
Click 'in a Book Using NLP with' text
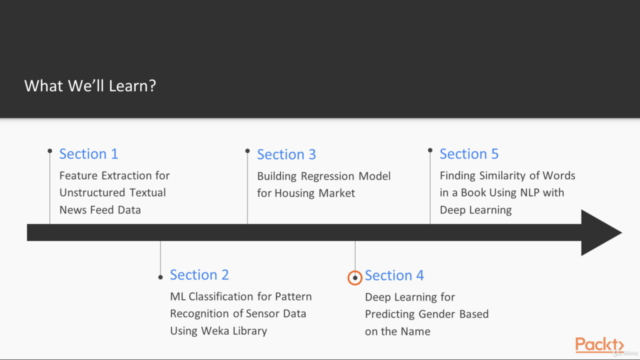502,193
